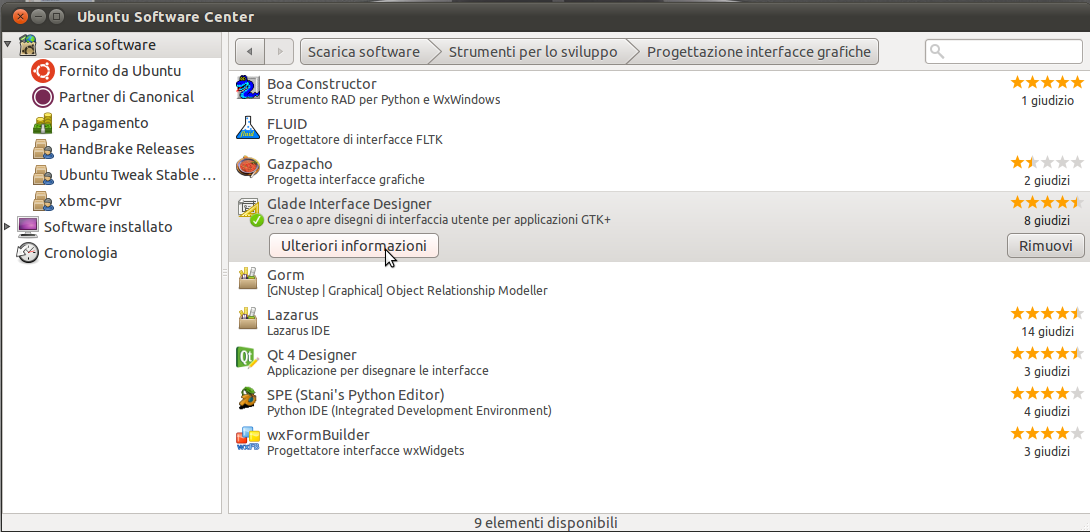
Task: Open Progettazione interfacce grafiche breadcrumb
Action: [758, 51]
